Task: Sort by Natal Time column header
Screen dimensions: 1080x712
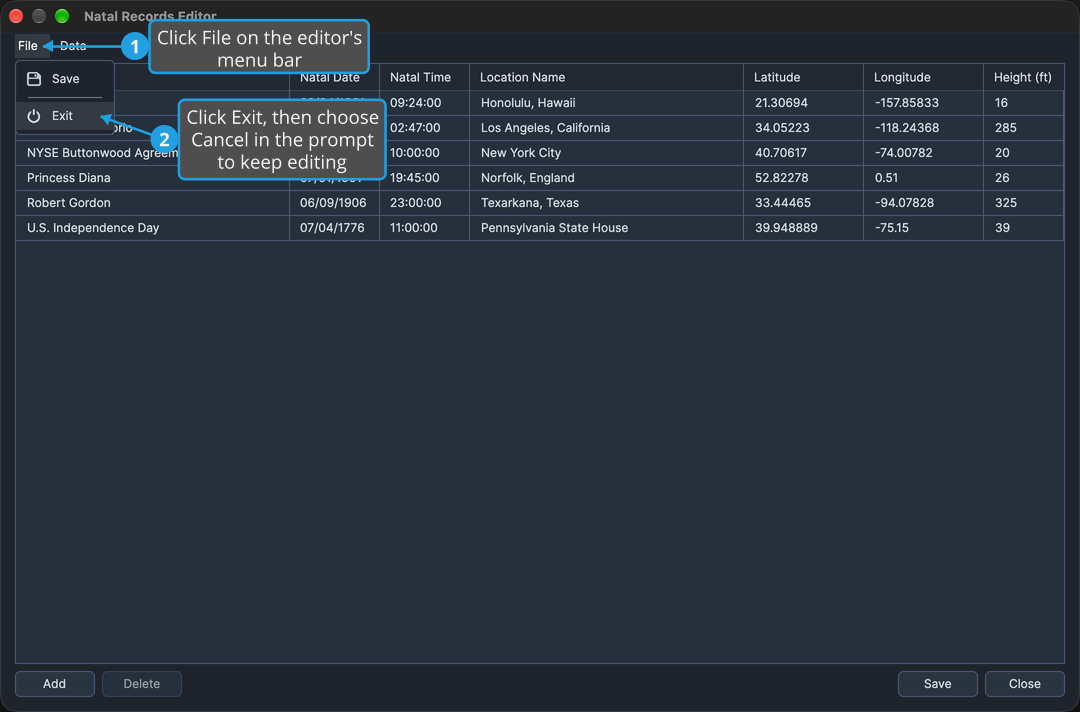Action: tap(424, 77)
